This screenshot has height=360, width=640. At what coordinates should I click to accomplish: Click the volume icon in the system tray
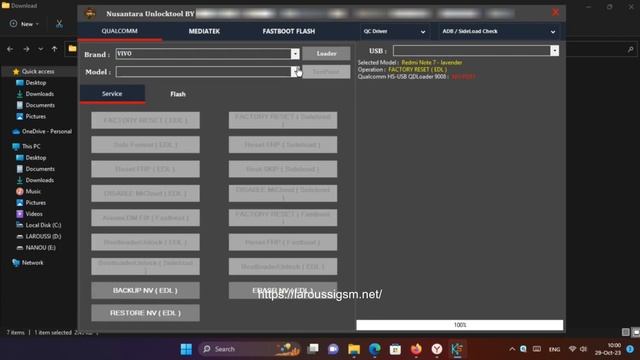click(584, 349)
